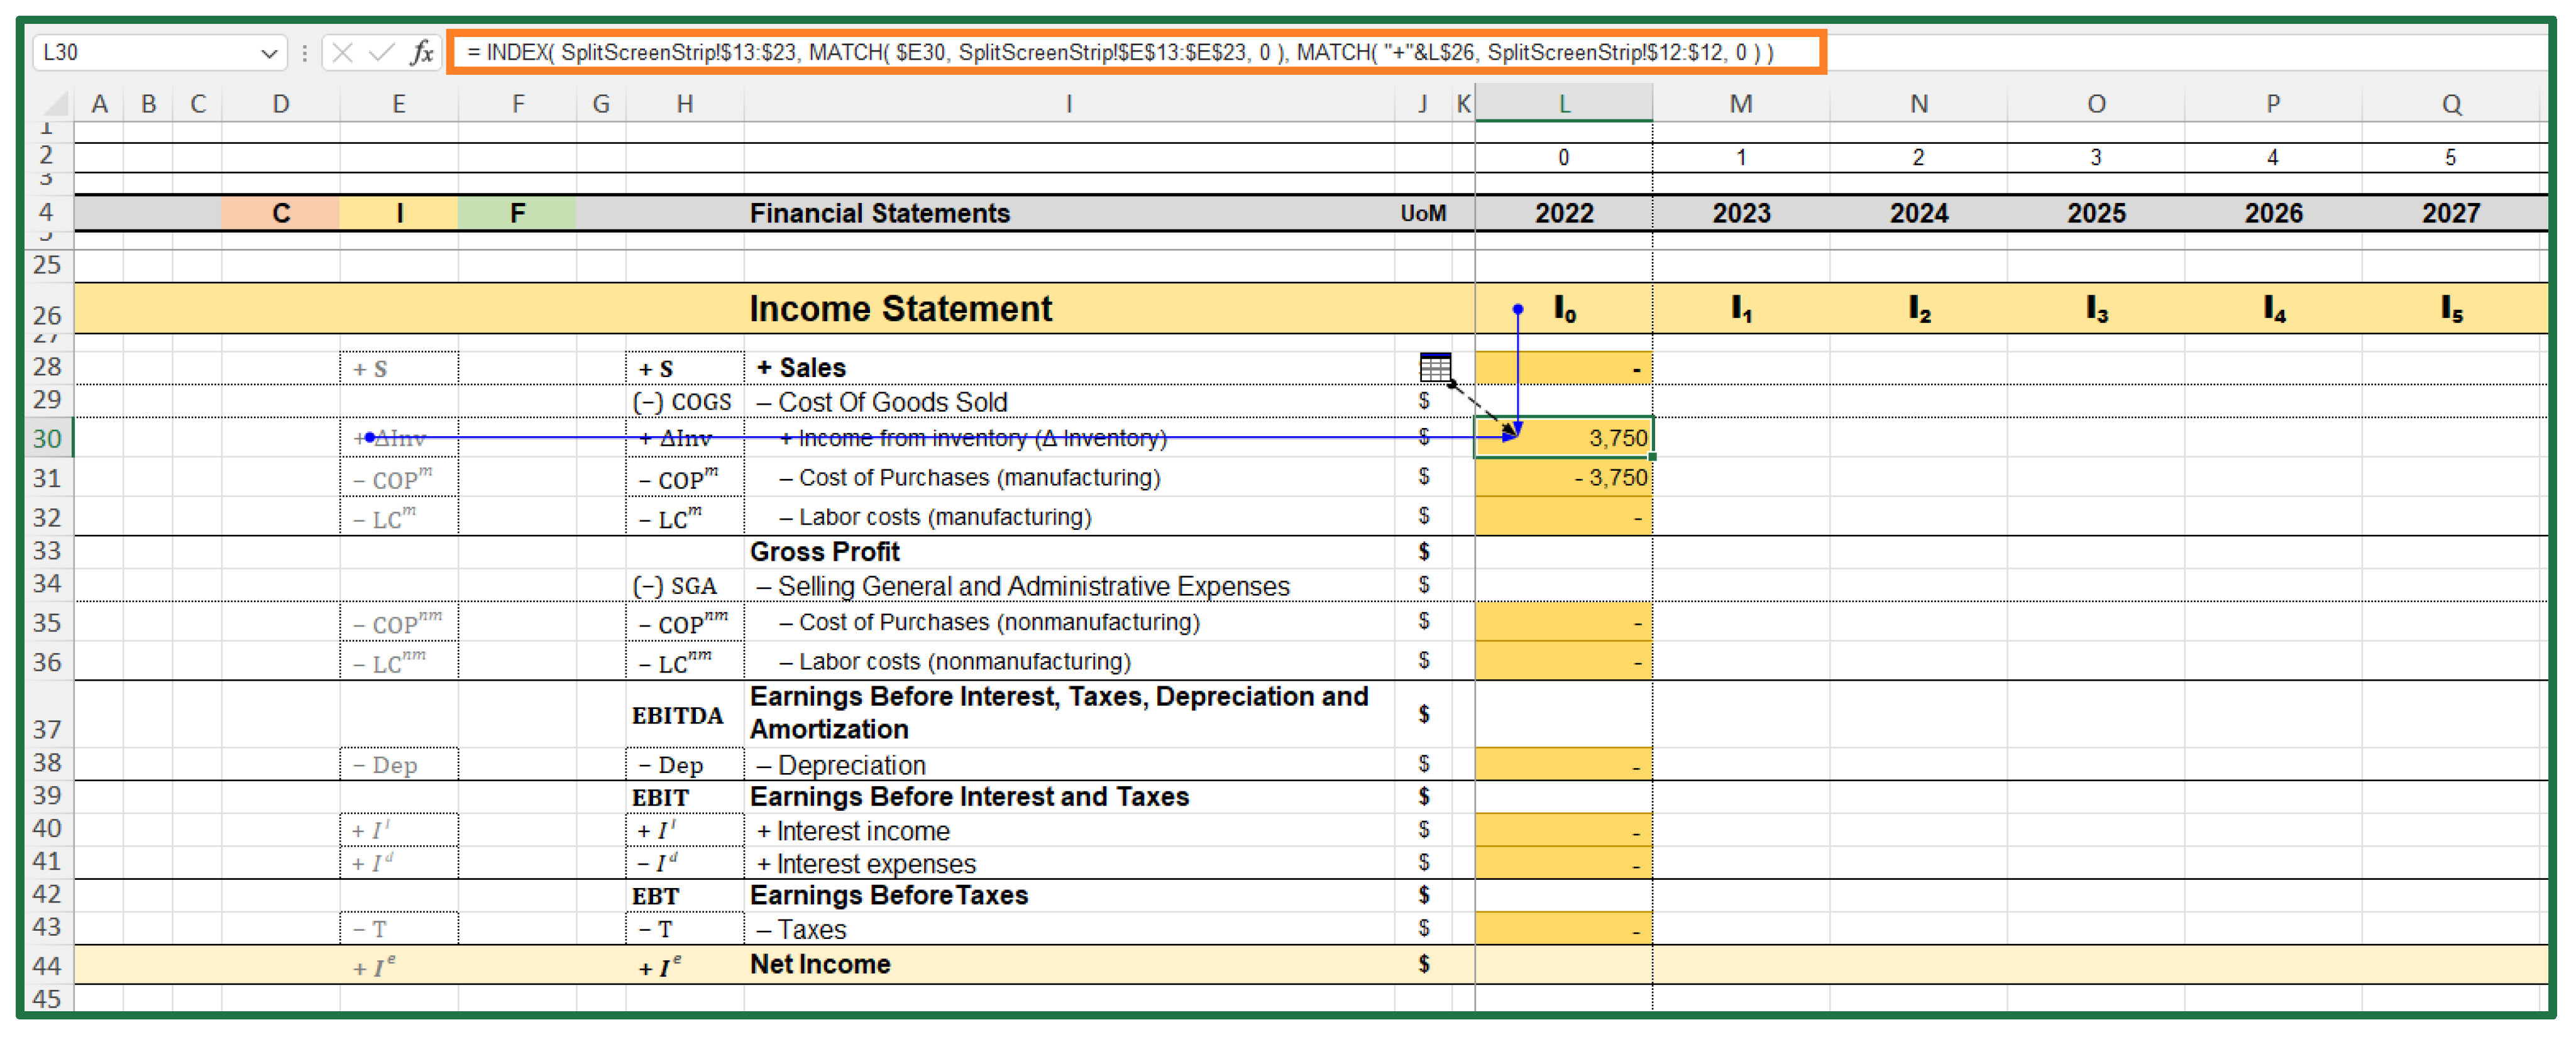2576x1037 pixels.
Task: Click the Enter checkmark formula icon
Action: coord(381,52)
